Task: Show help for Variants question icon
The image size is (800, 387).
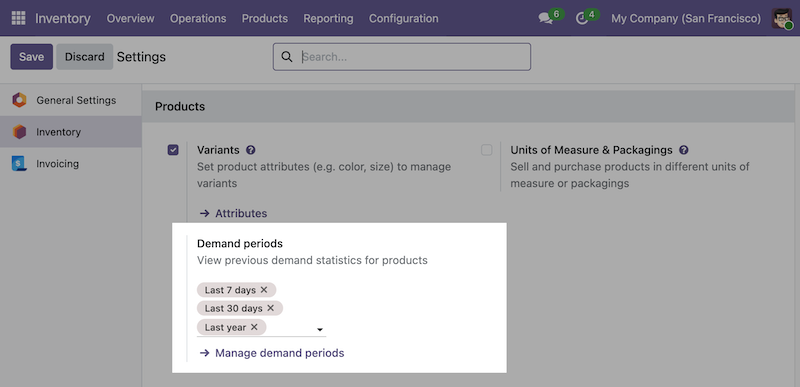Action: coord(251,150)
